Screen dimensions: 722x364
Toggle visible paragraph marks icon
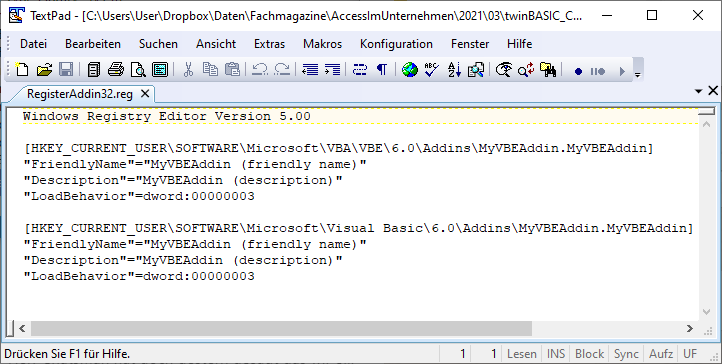tap(382, 70)
